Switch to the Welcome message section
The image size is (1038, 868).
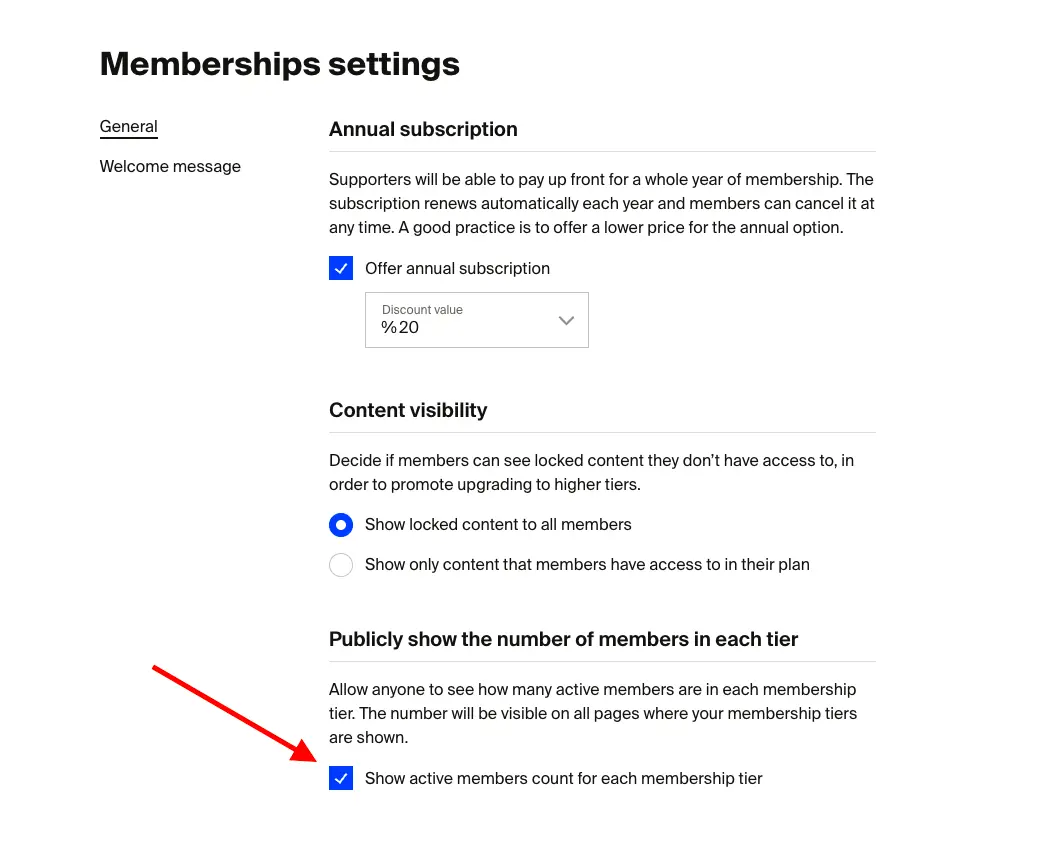click(170, 166)
